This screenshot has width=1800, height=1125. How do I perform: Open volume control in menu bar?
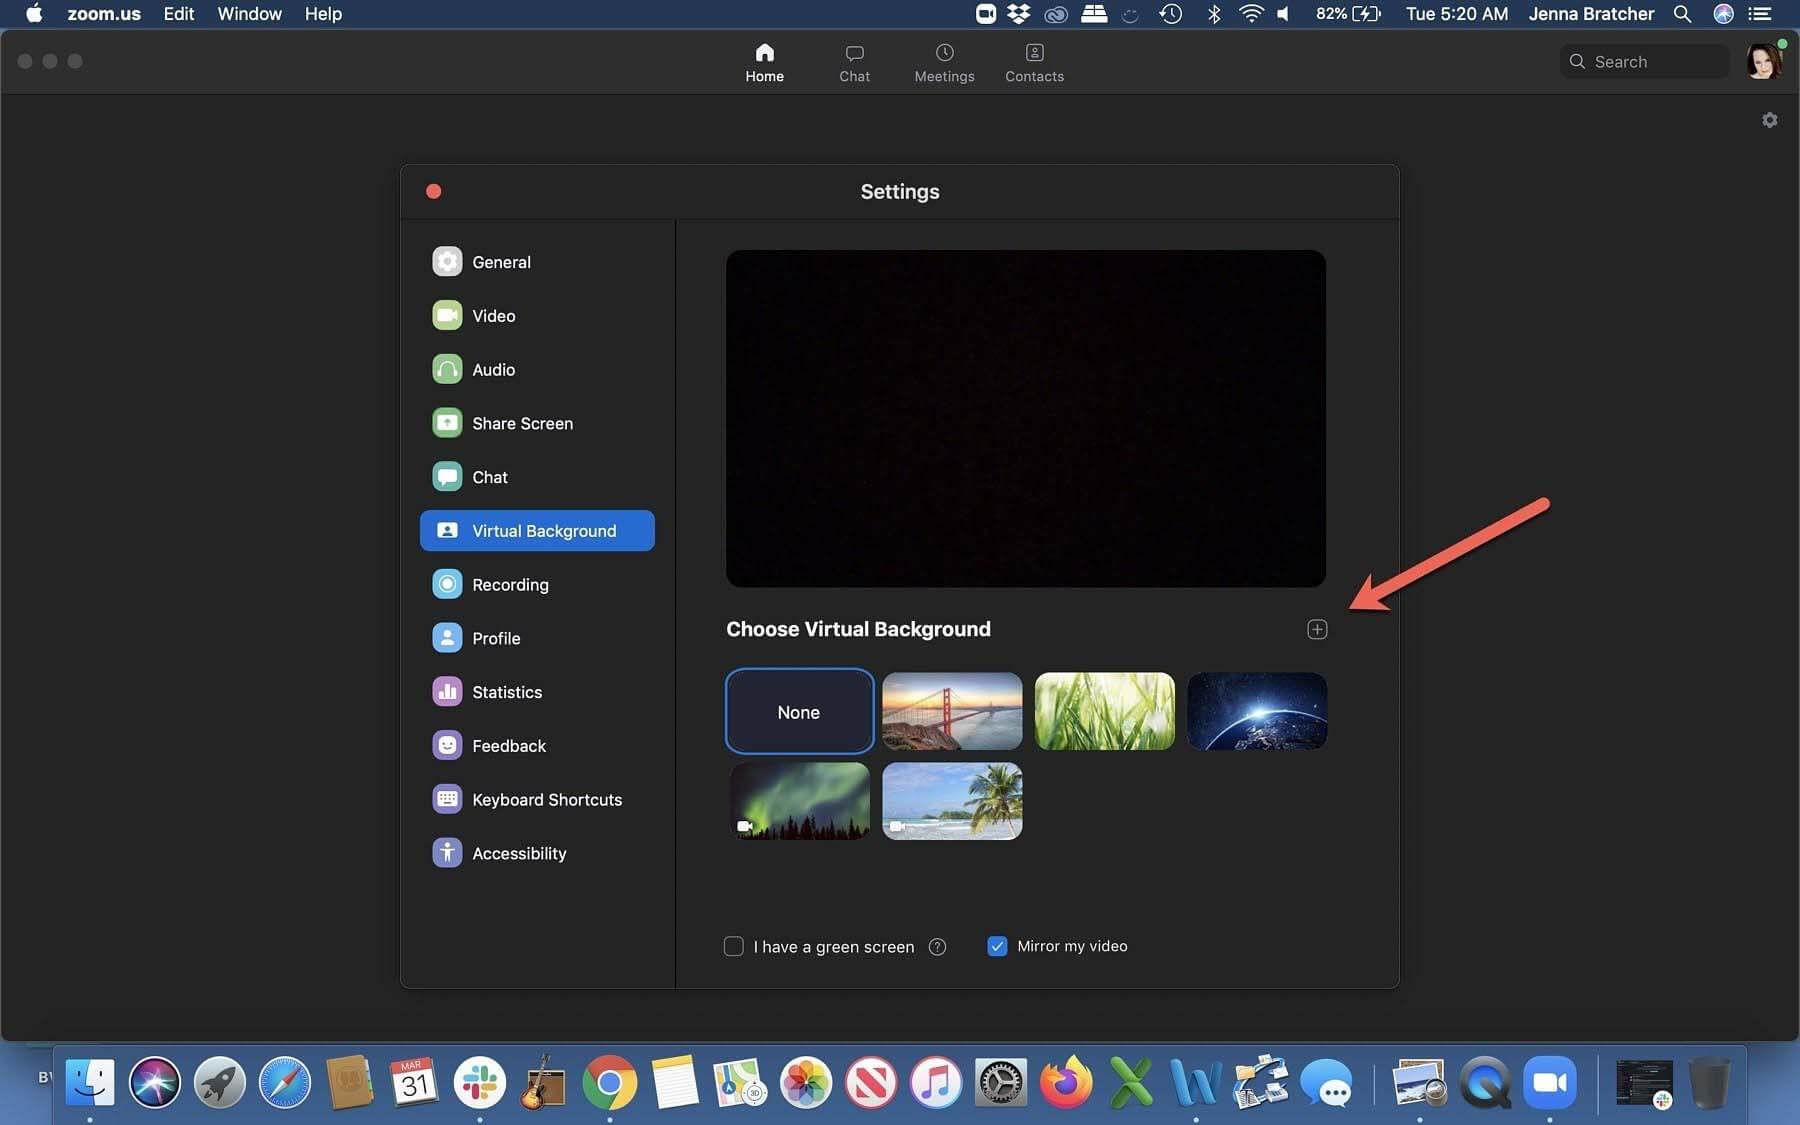[x=1283, y=14]
